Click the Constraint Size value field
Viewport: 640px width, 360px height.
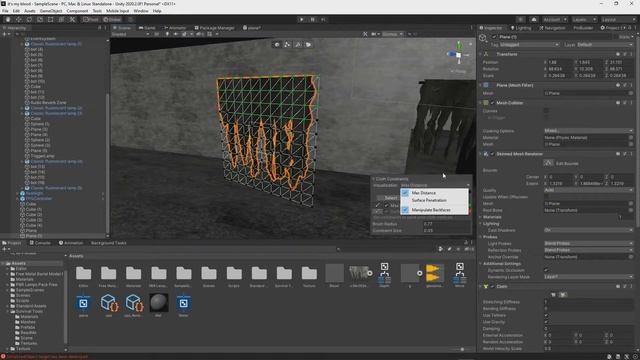446,231
